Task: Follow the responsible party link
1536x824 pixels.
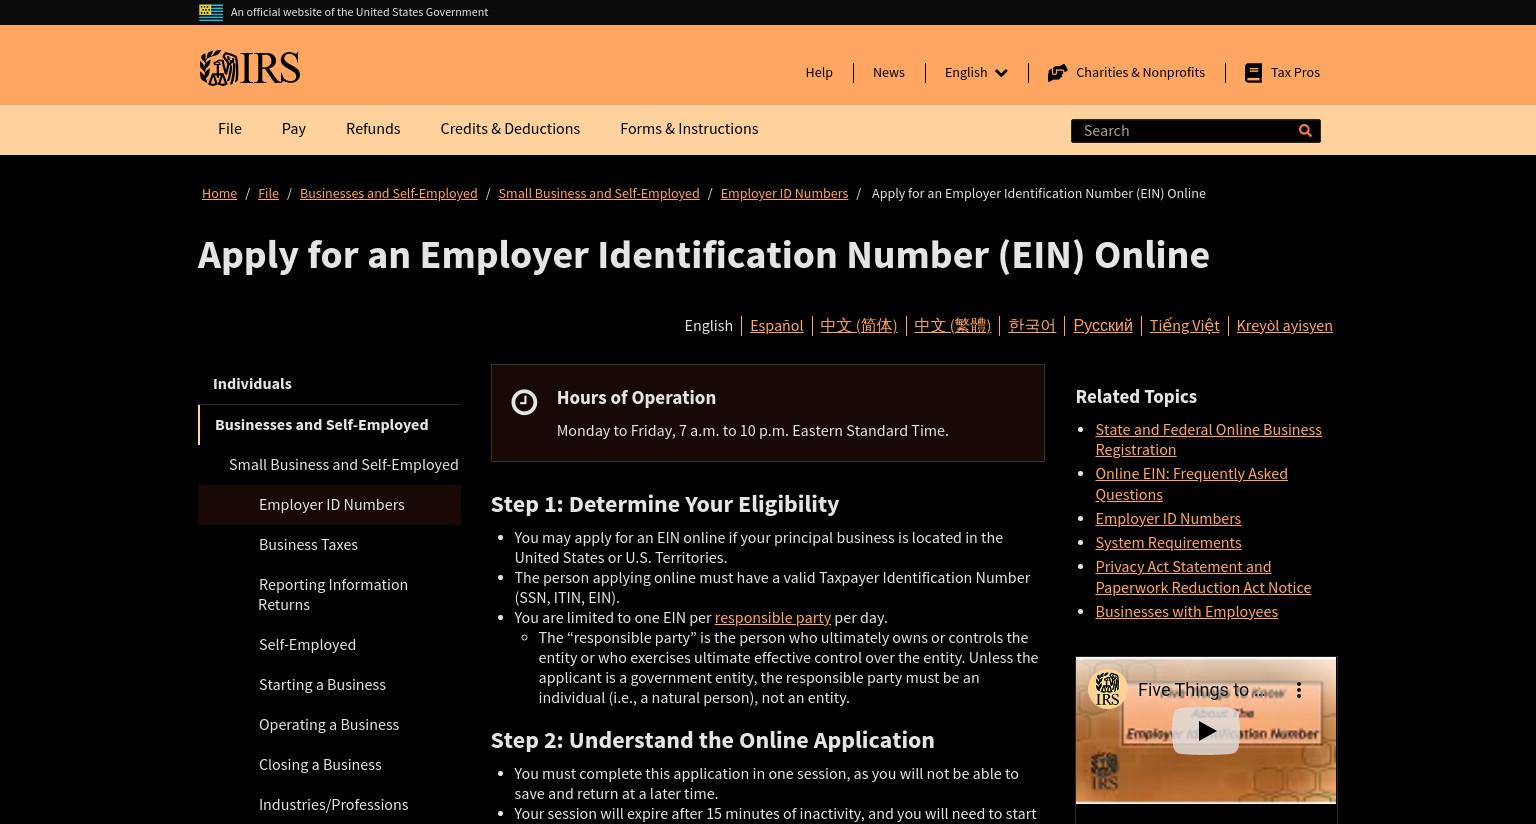Action: click(x=772, y=618)
